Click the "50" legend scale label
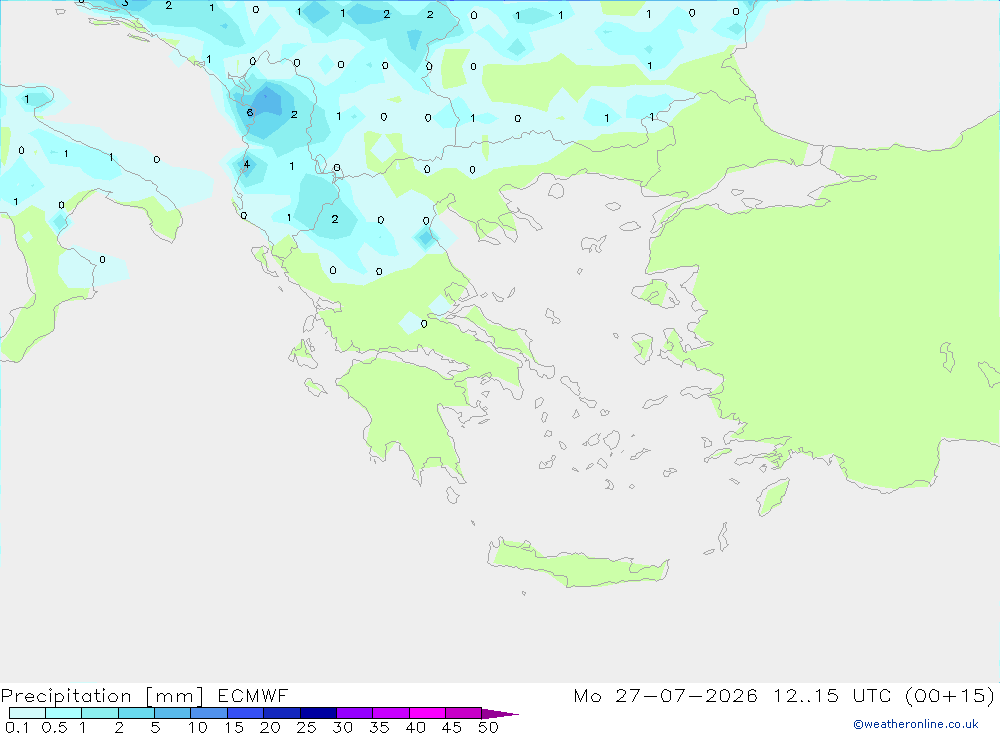The image size is (1000, 733). tap(488, 727)
